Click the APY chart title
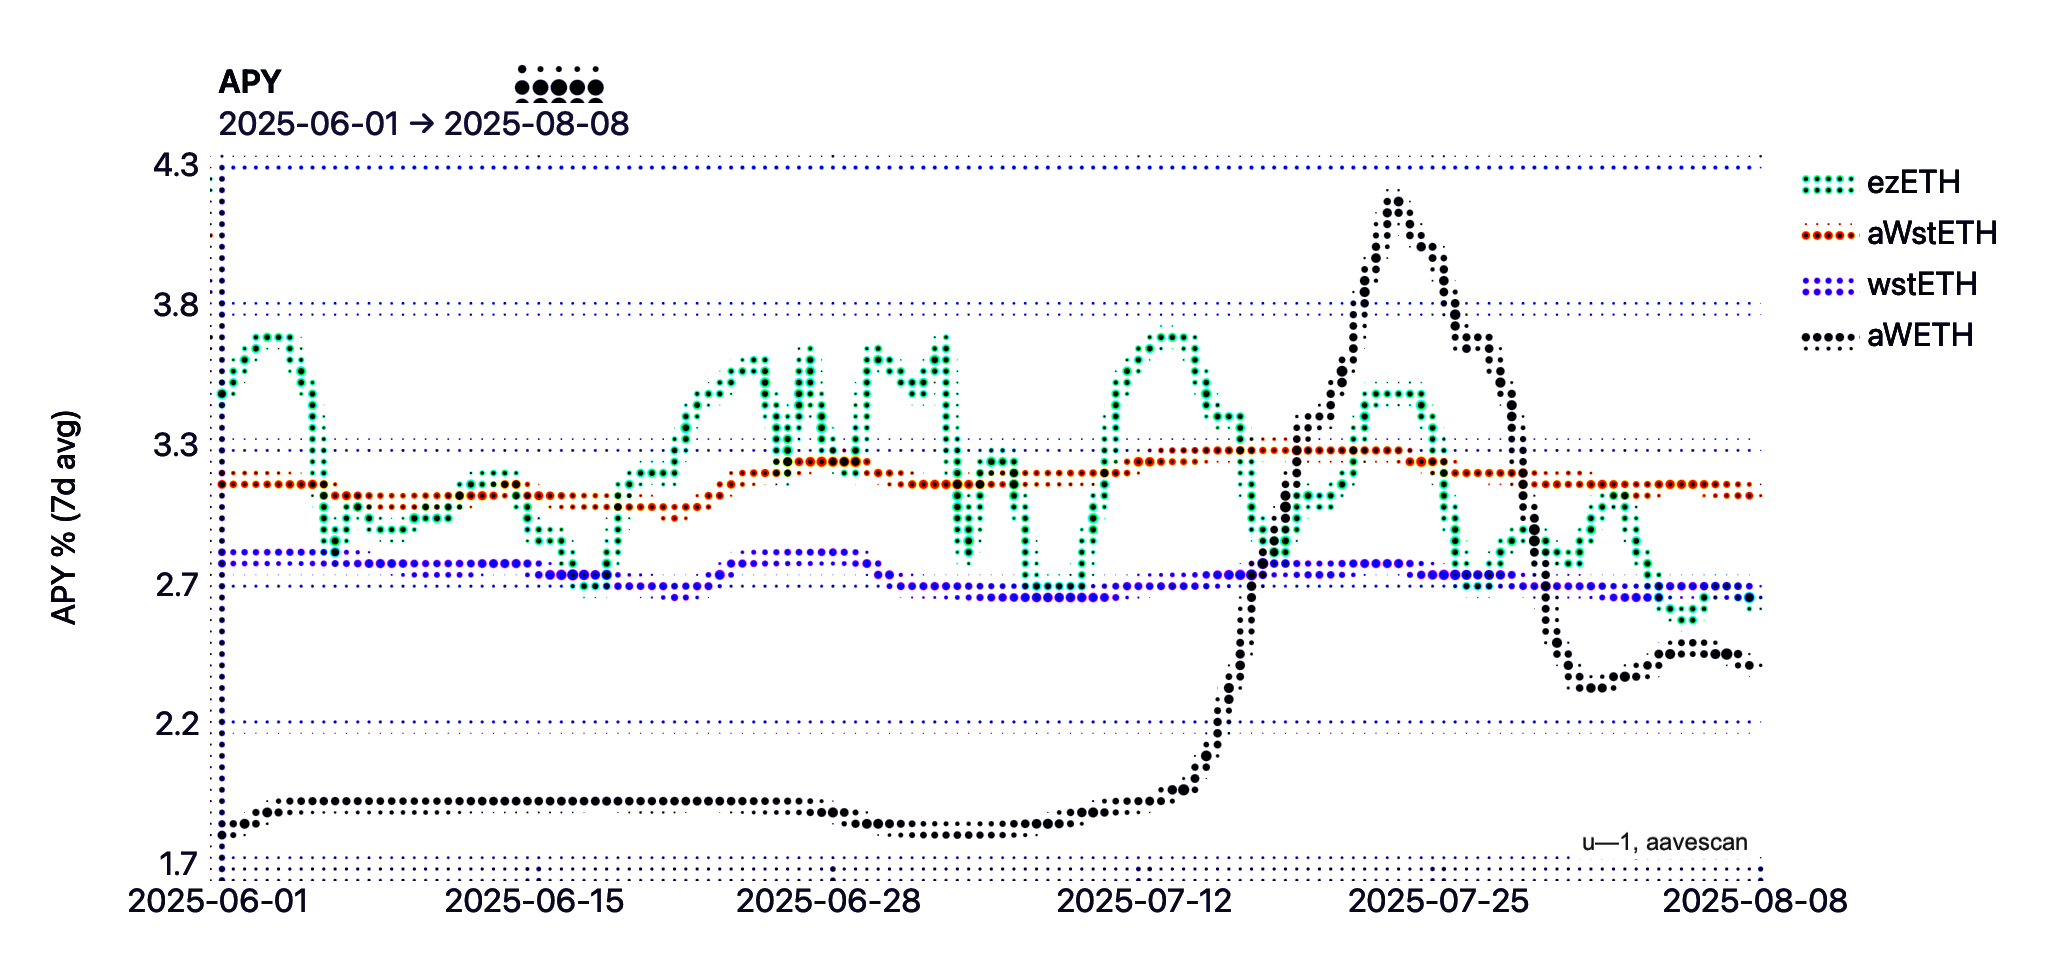Screen dimensions: 2058x960 pos(250,82)
